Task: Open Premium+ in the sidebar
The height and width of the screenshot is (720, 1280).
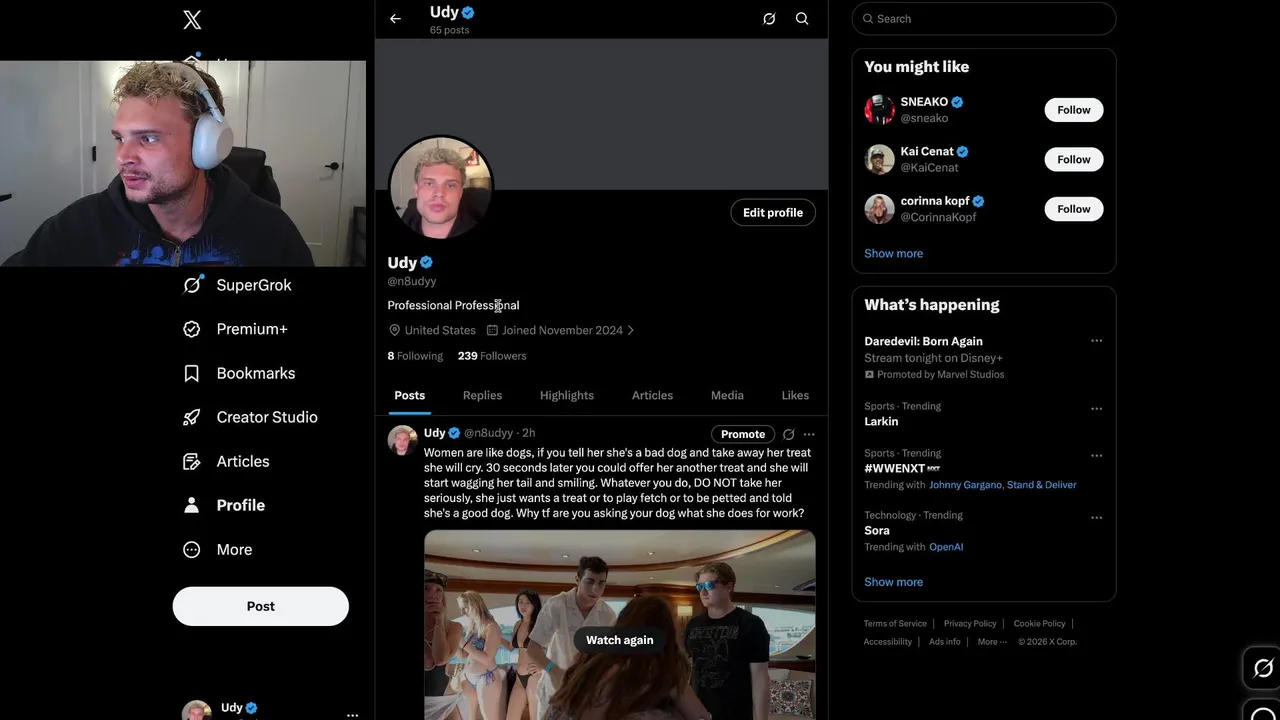Action: pyautogui.click(x=235, y=329)
